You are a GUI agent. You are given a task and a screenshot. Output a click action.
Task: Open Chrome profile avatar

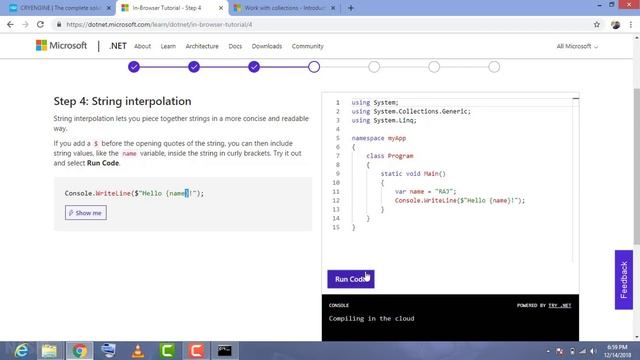(616, 24)
